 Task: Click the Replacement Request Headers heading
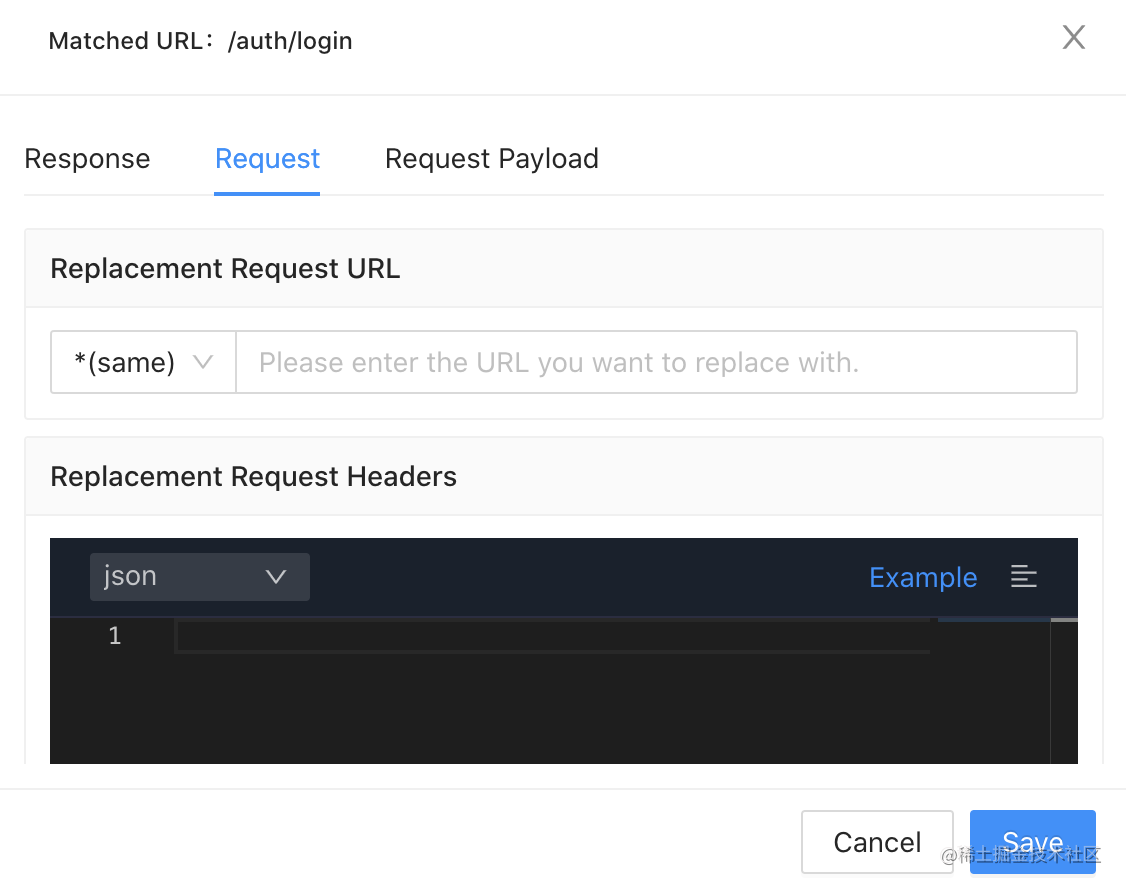pyautogui.click(x=253, y=477)
